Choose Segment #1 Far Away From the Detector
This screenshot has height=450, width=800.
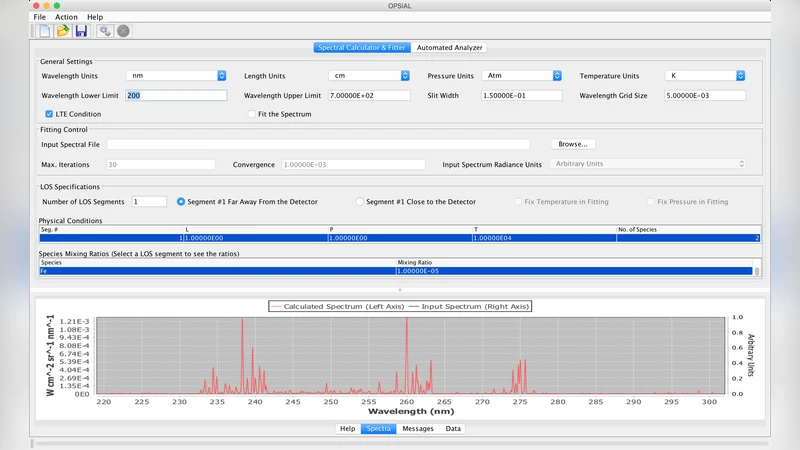[x=181, y=202]
